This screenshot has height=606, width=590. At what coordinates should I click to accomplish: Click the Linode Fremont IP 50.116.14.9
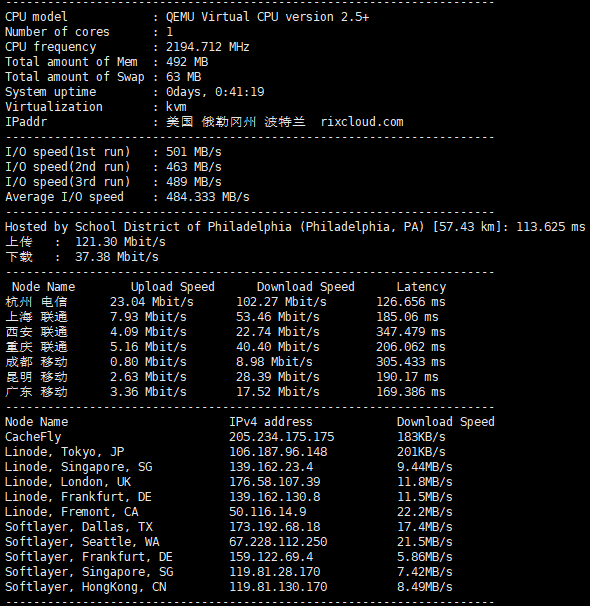point(267,512)
